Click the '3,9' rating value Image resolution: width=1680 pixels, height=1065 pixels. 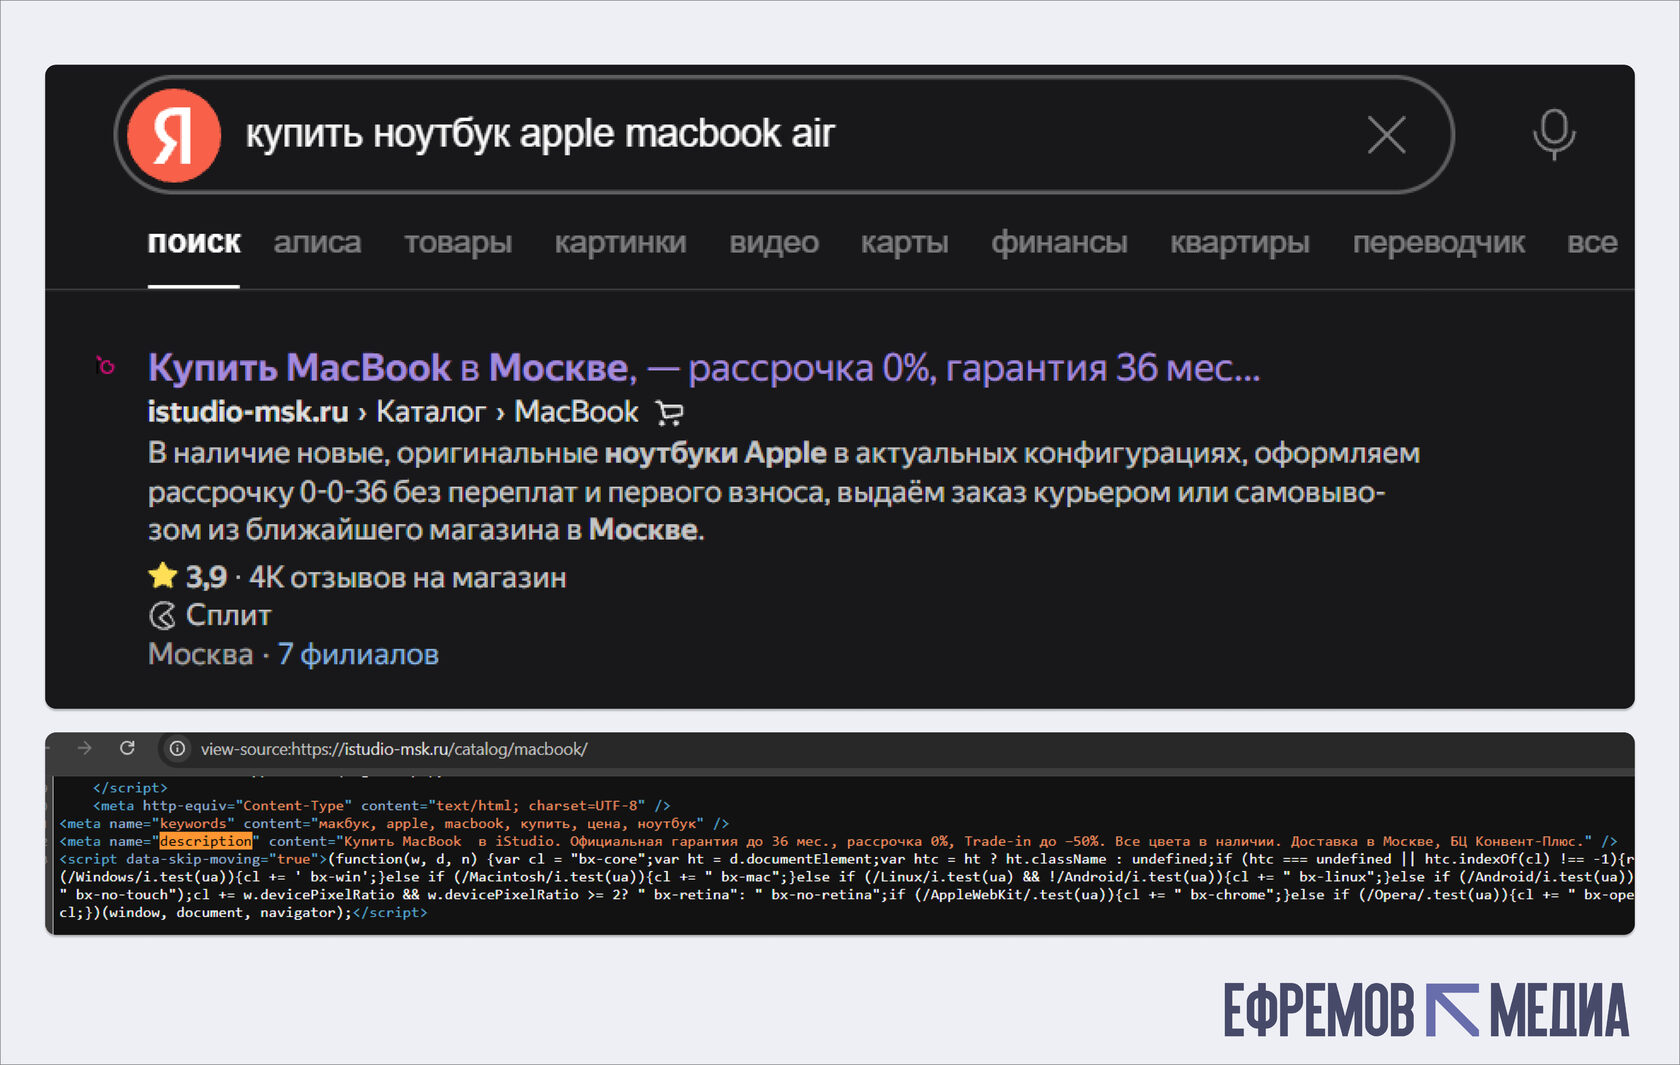206,577
